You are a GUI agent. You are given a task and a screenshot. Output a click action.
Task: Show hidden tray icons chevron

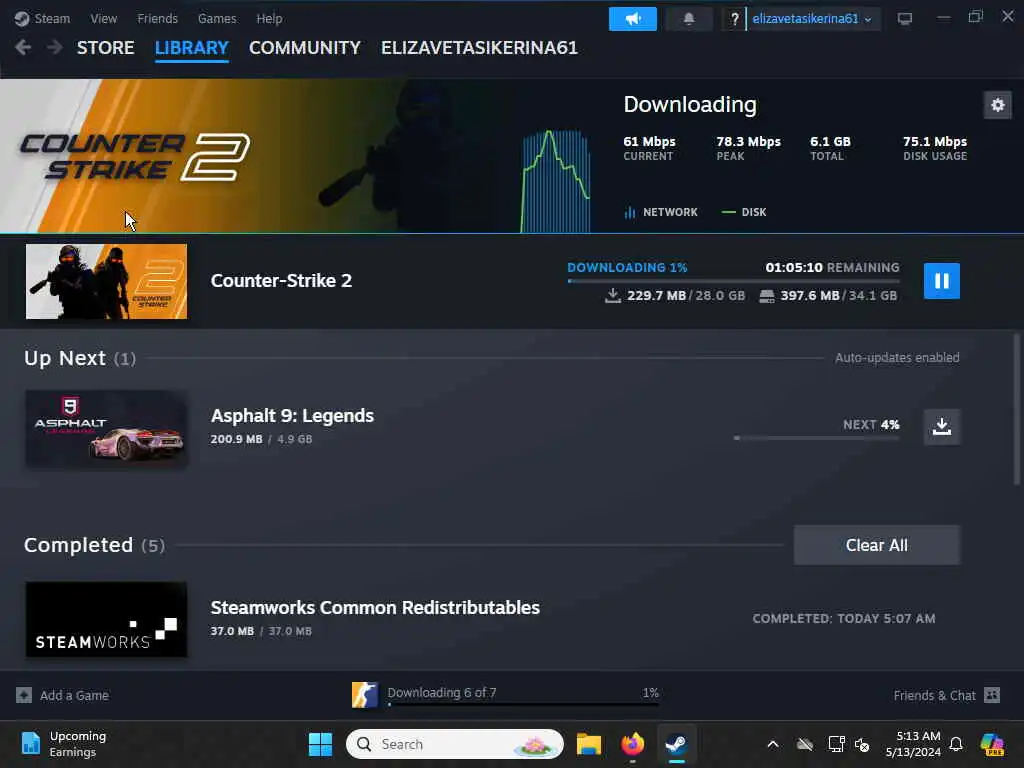773,744
